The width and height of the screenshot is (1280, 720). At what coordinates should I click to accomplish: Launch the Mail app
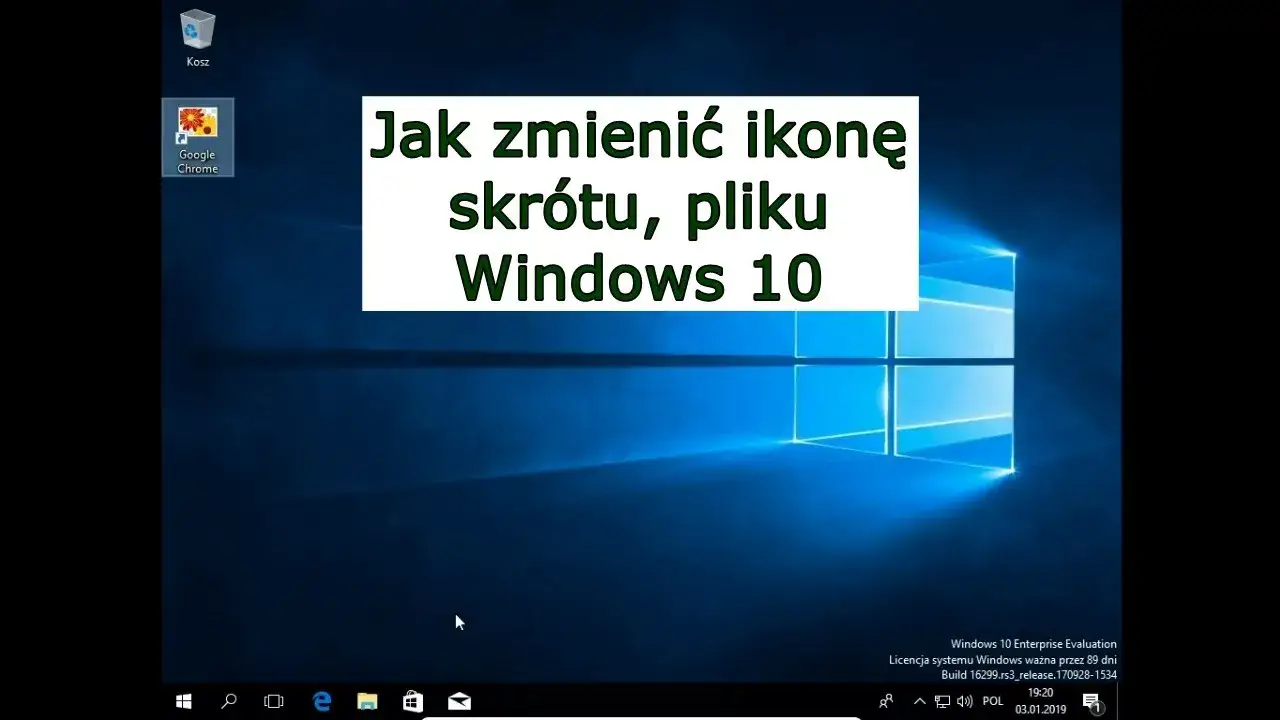click(458, 701)
